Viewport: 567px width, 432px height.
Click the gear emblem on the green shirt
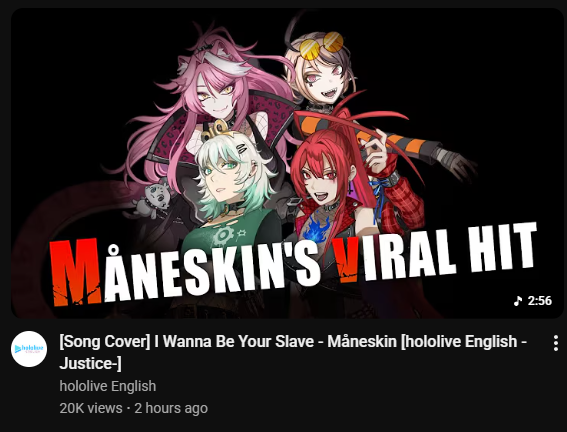pyautogui.click(x=225, y=236)
